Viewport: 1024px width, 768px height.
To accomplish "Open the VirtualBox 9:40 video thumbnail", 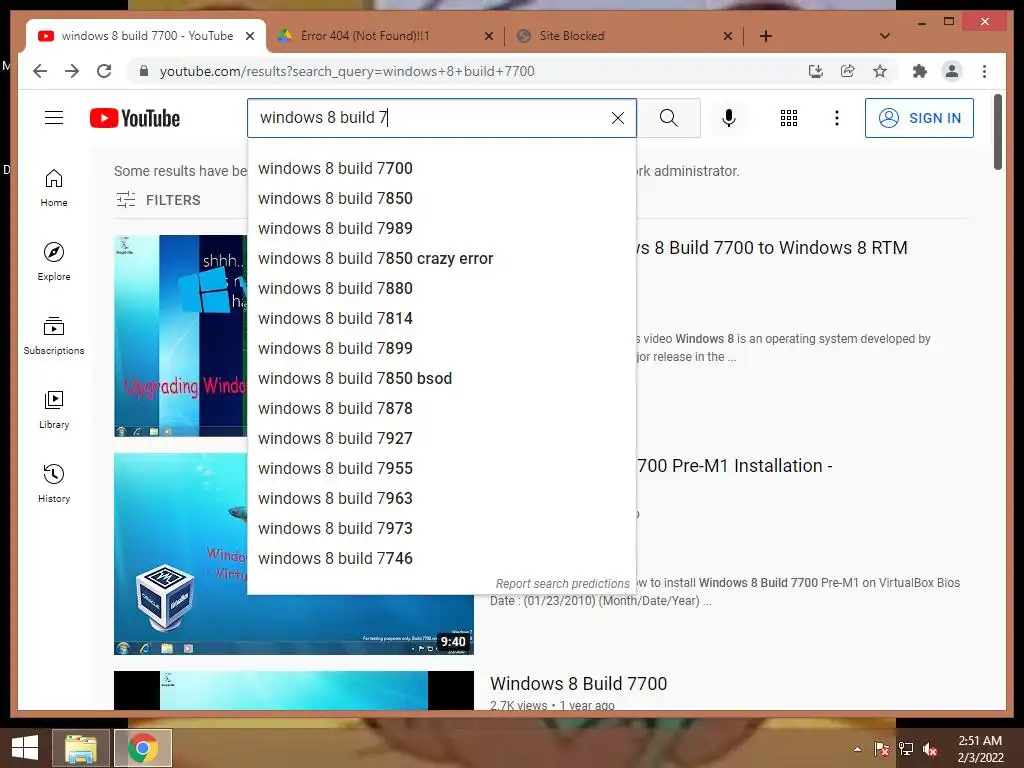I will pyautogui.click(x=294, y=554).
